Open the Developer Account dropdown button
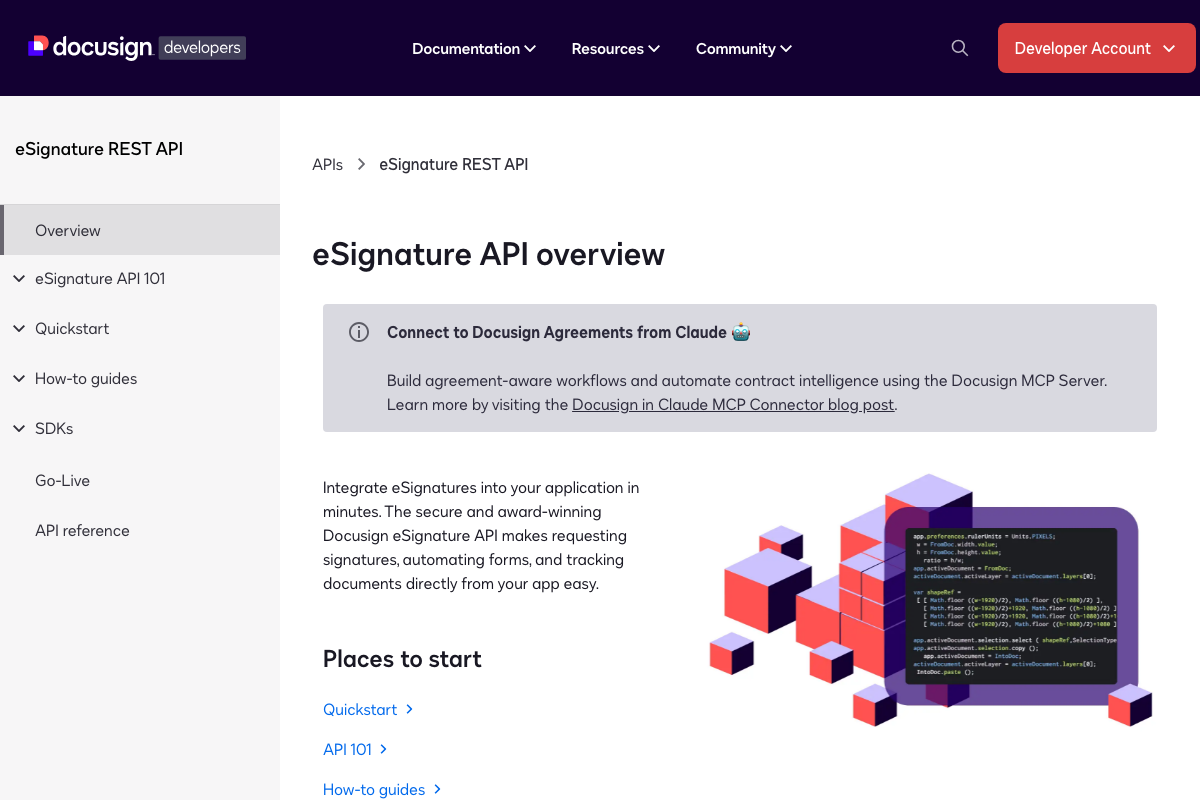 click(1096, 48)
